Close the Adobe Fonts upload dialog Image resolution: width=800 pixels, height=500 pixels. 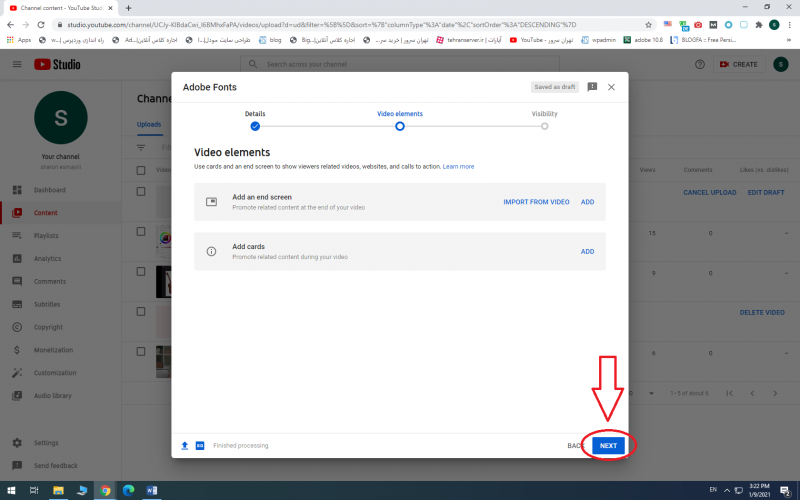point(611,87)
